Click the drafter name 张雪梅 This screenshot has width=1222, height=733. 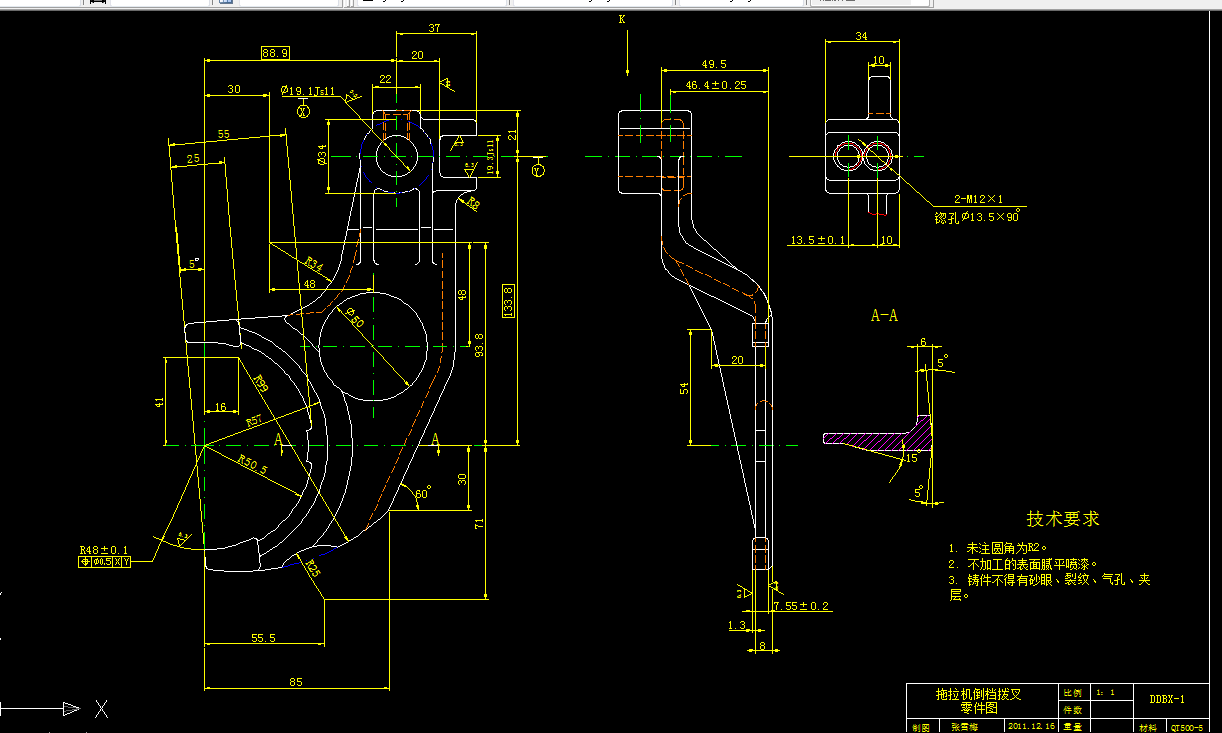965,726
